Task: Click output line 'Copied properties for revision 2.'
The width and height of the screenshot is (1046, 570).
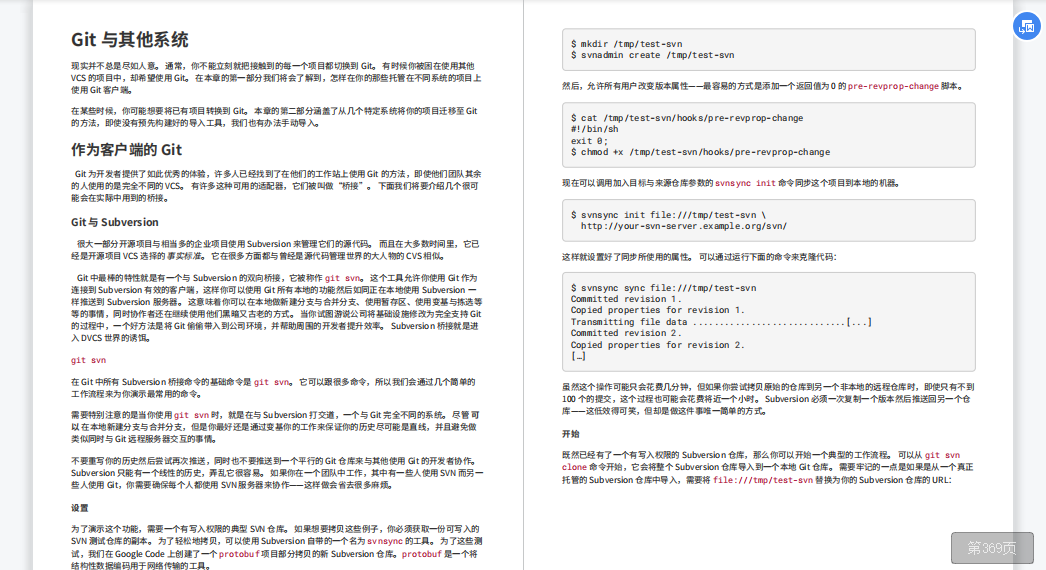Action: [657, 345]
